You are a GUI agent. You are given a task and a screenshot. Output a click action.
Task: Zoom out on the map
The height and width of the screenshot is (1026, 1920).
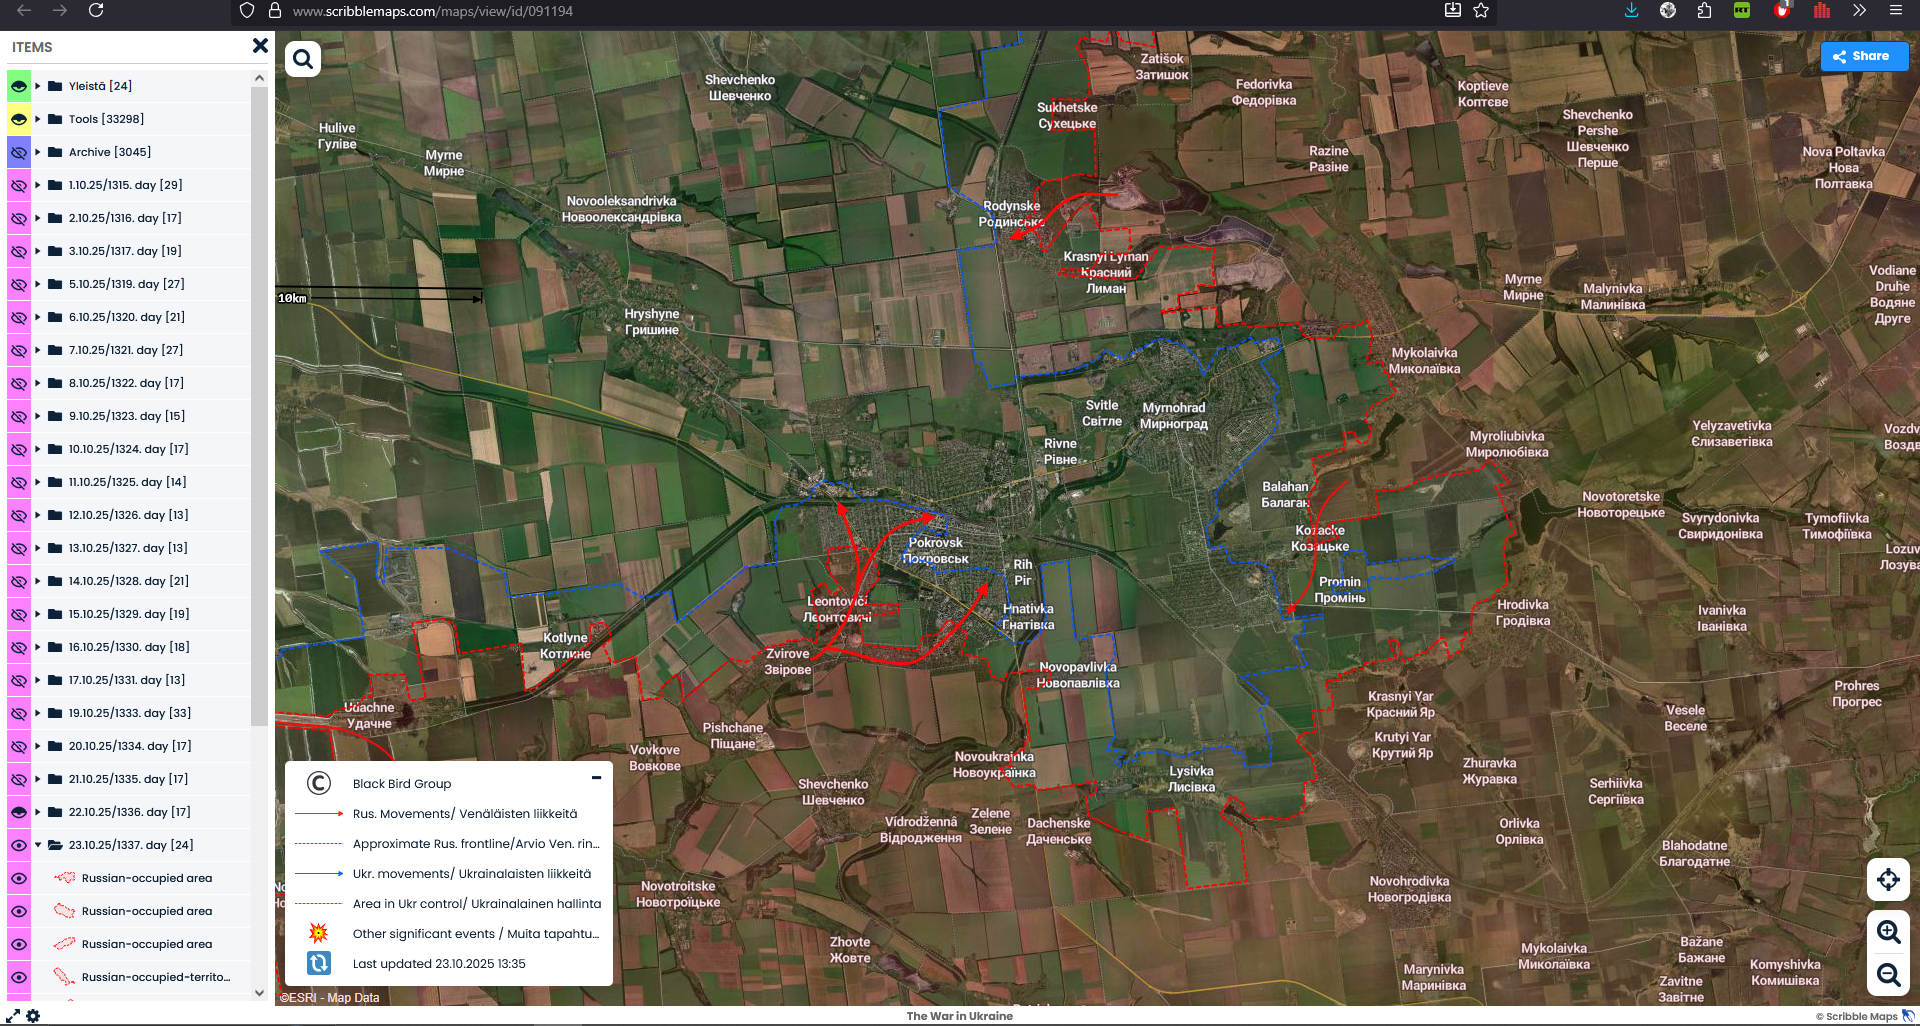tap(1888, 974)
